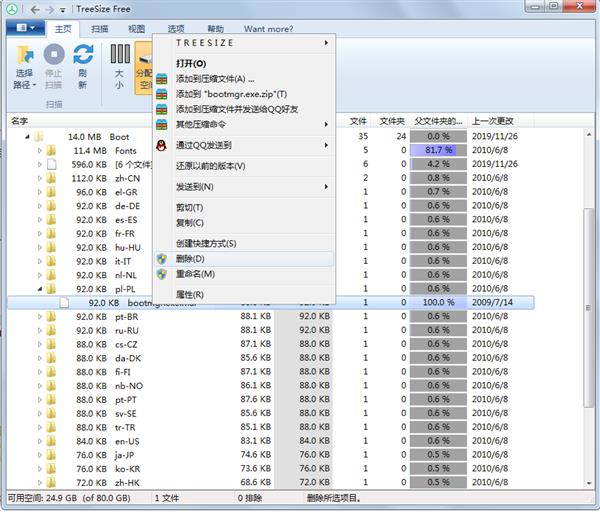Choose 添加到 "bootmgr.exe.zip"(T)
Image resolution: width=600 pixels, height=512 pixels.
[244, 94]
